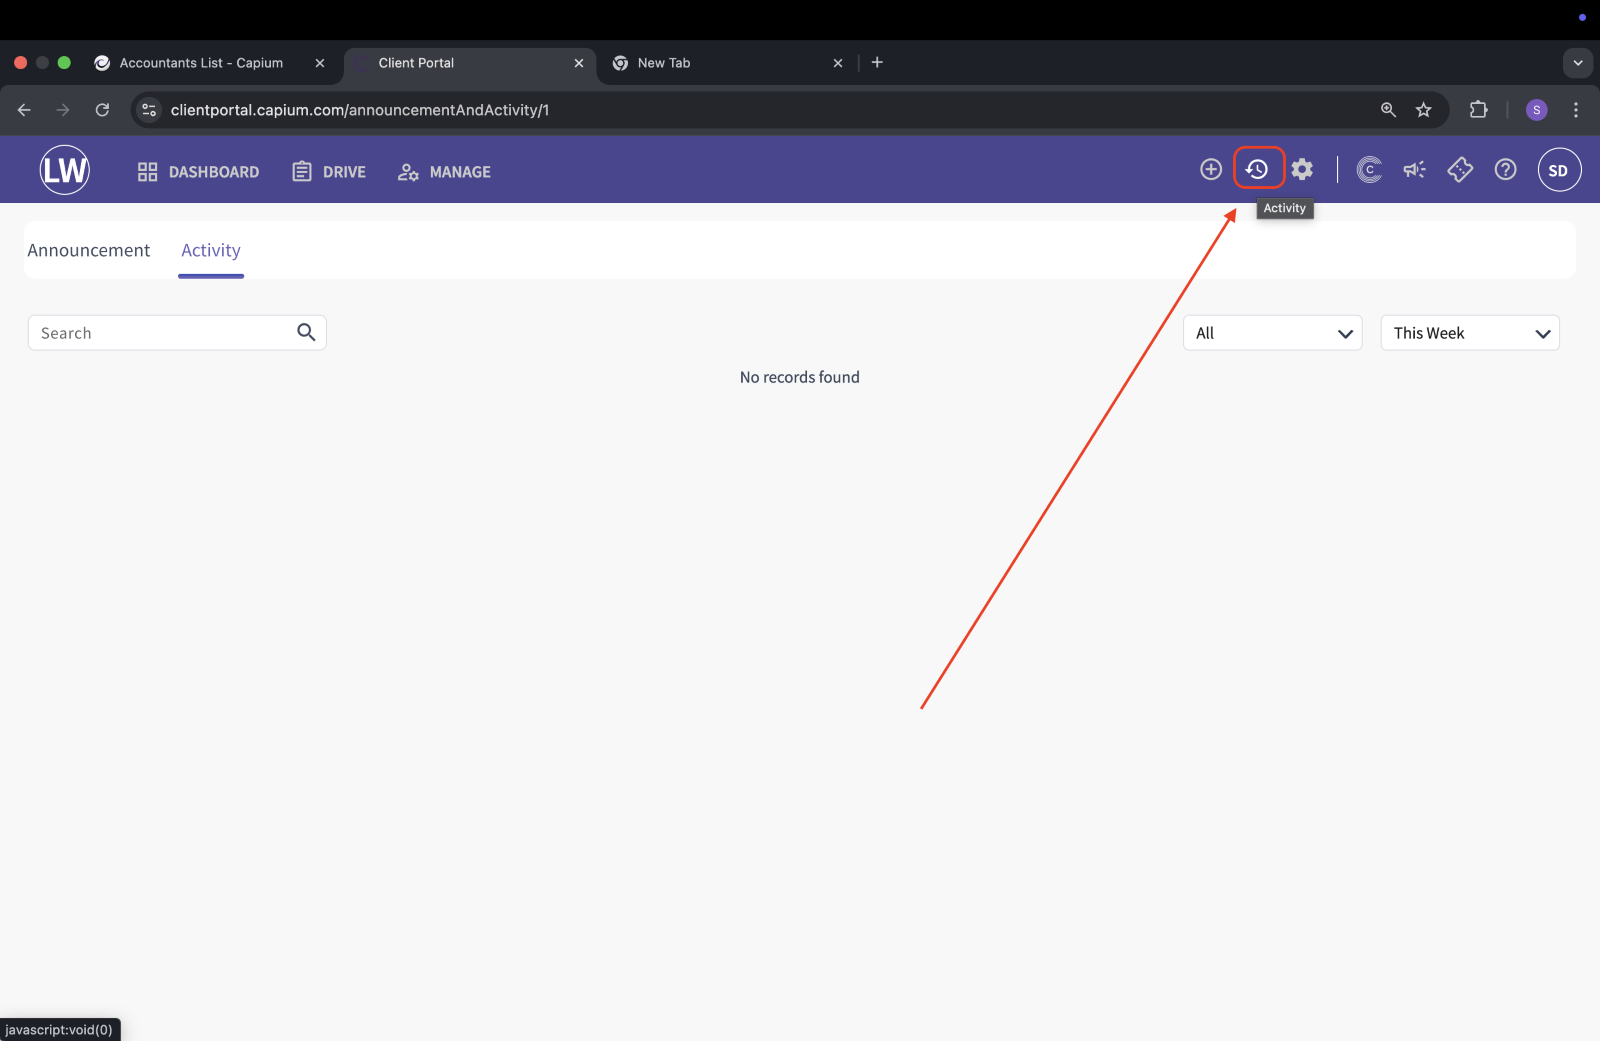1600x1041 pixels.
Task: Click the browser address bar URL
Action: point(360,110)
